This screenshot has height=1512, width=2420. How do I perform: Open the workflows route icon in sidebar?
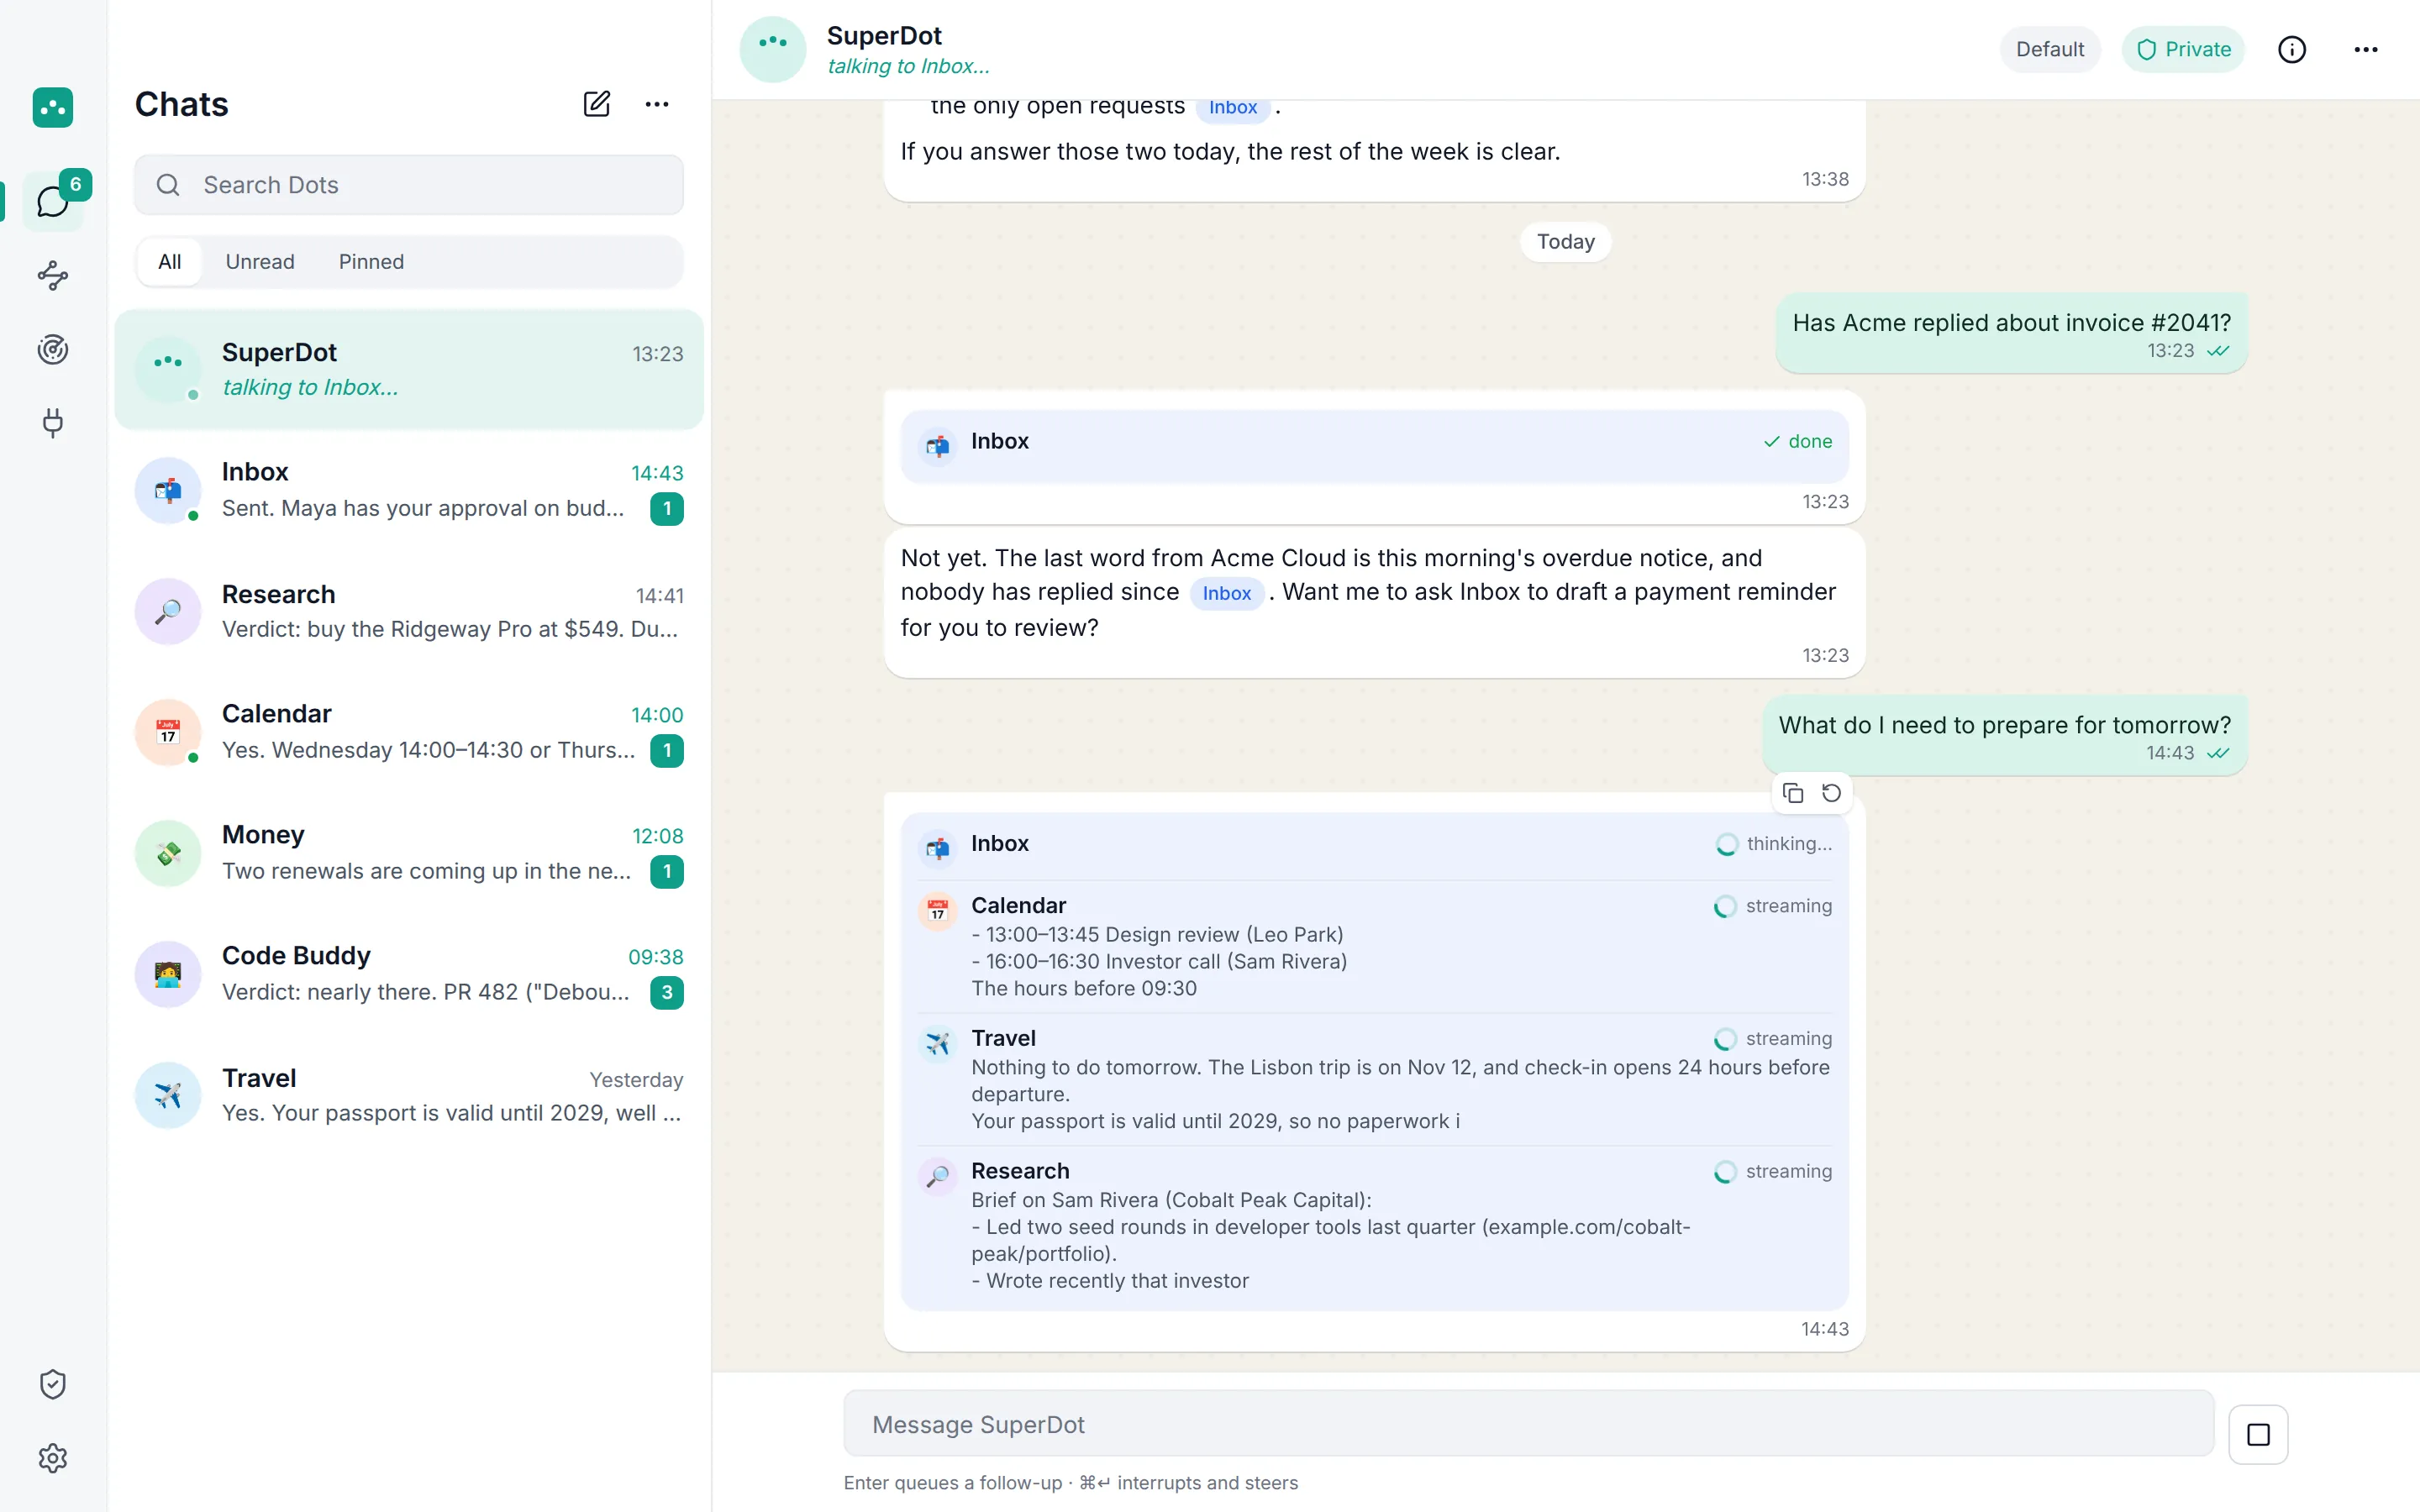tap(53, 276)
